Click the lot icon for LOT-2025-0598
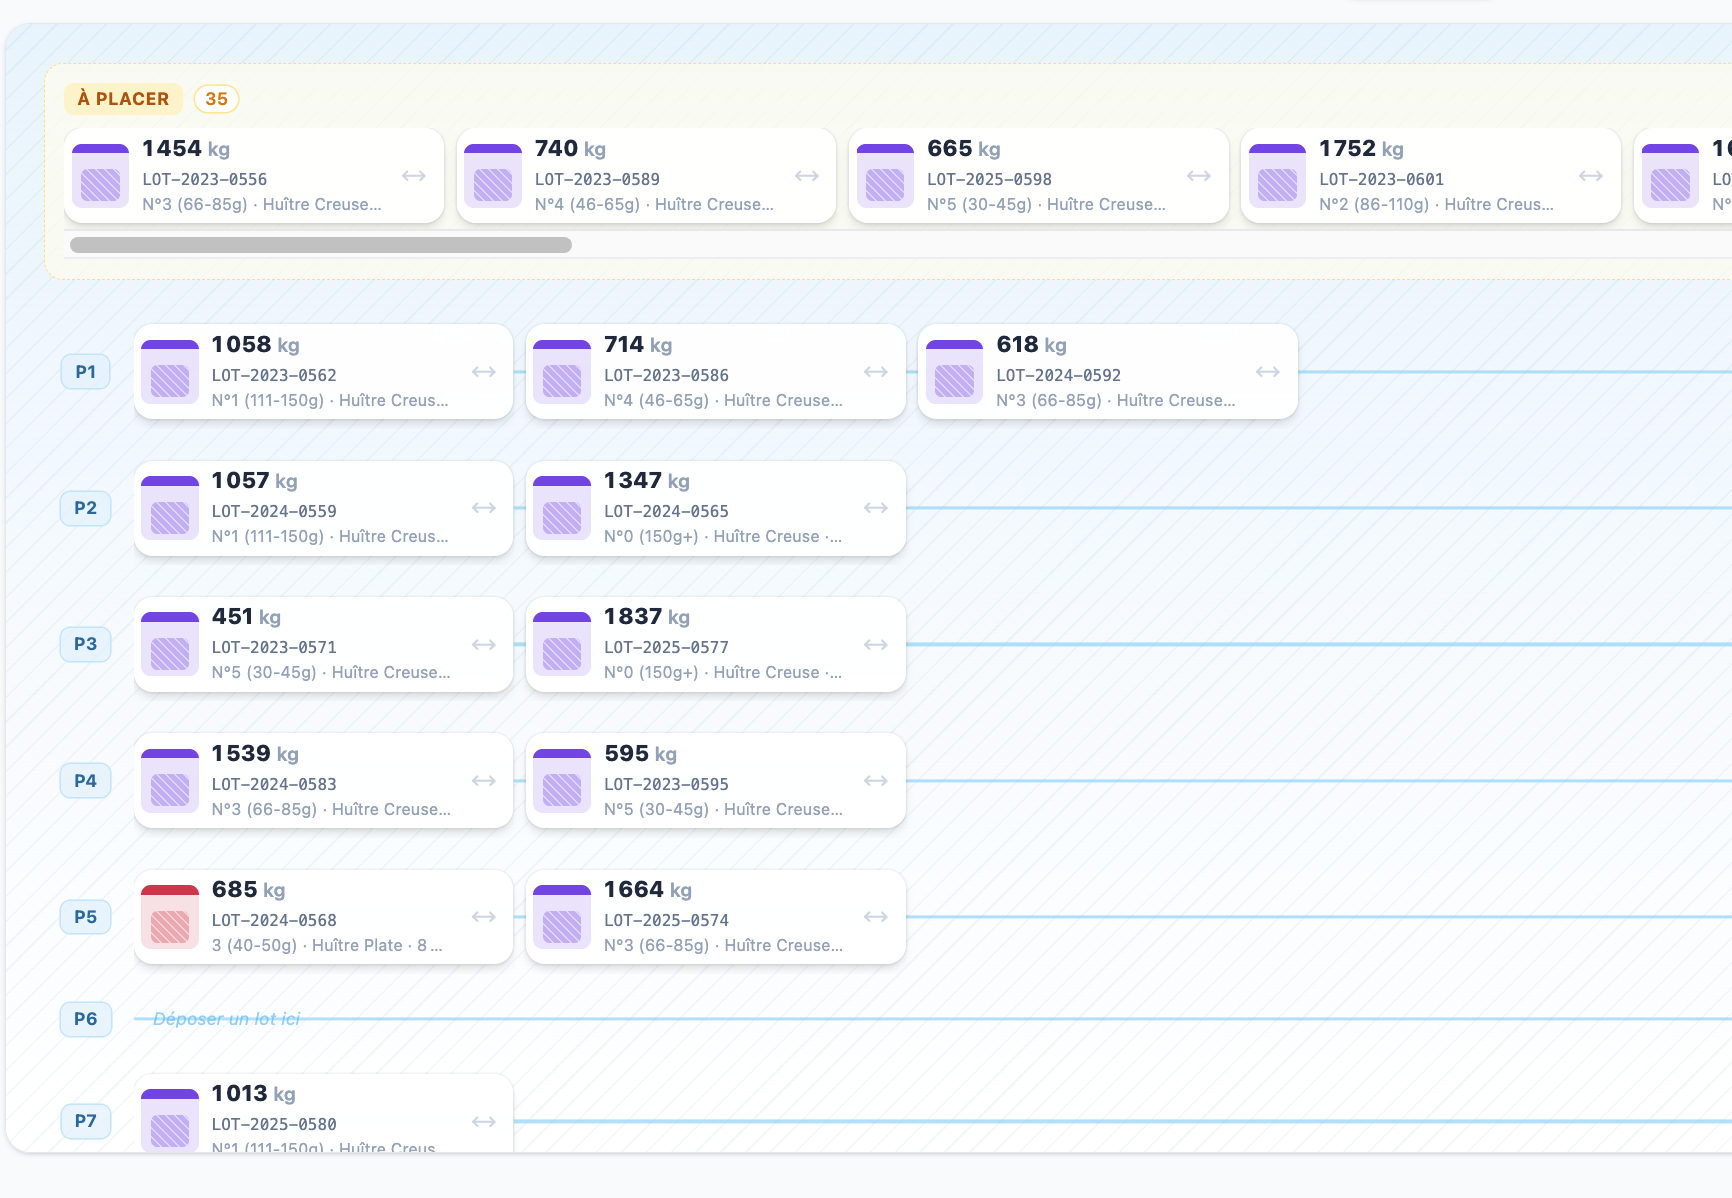 885,175
